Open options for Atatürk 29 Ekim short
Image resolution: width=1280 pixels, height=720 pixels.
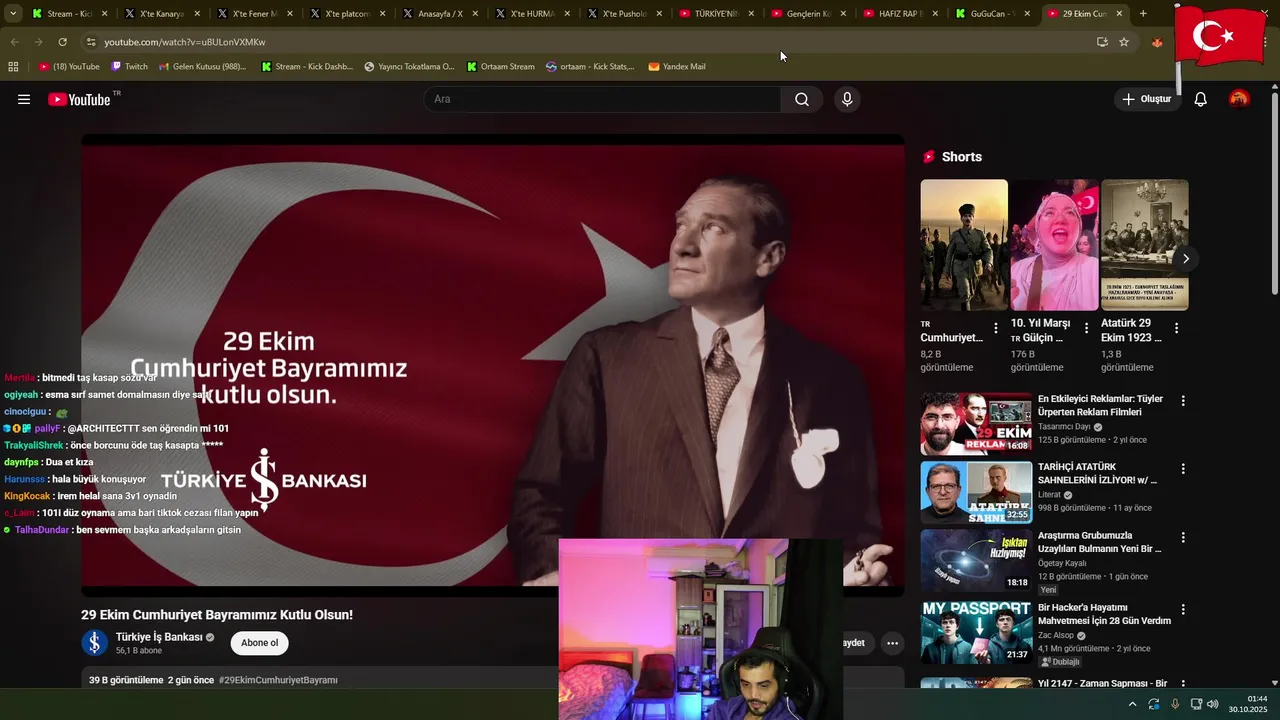[1176, 328]
